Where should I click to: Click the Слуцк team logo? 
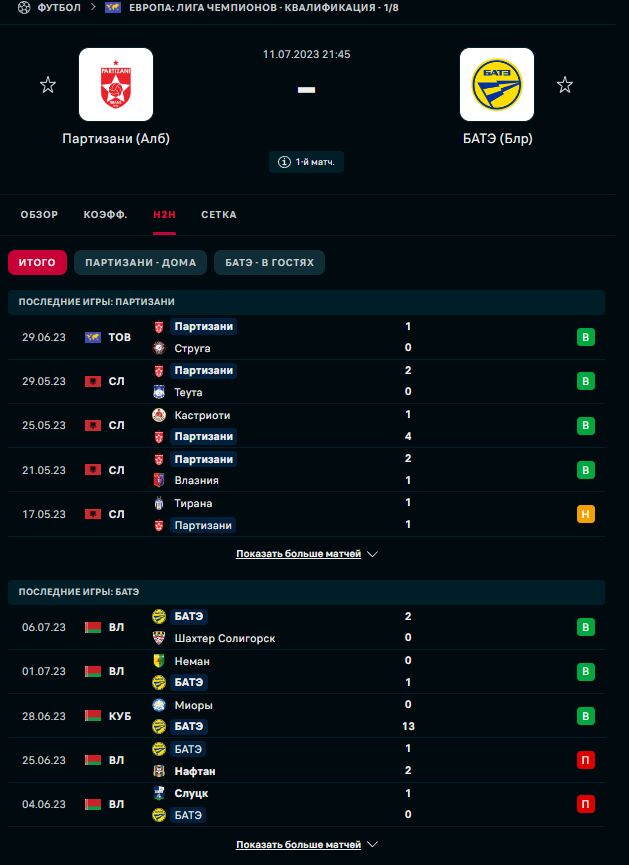click(x=159, y=793)
